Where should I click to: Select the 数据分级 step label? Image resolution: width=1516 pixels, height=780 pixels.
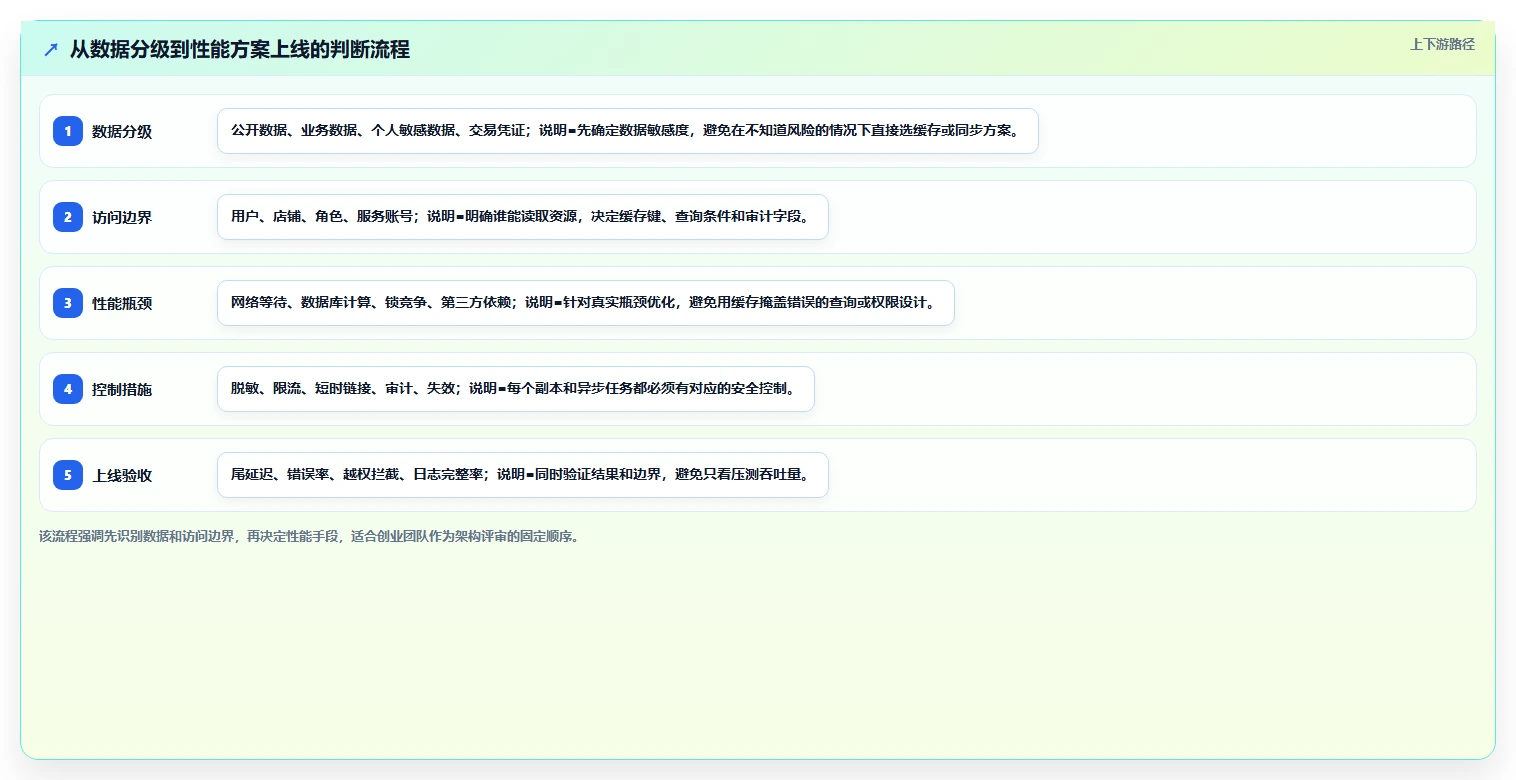tap(122, 131)
